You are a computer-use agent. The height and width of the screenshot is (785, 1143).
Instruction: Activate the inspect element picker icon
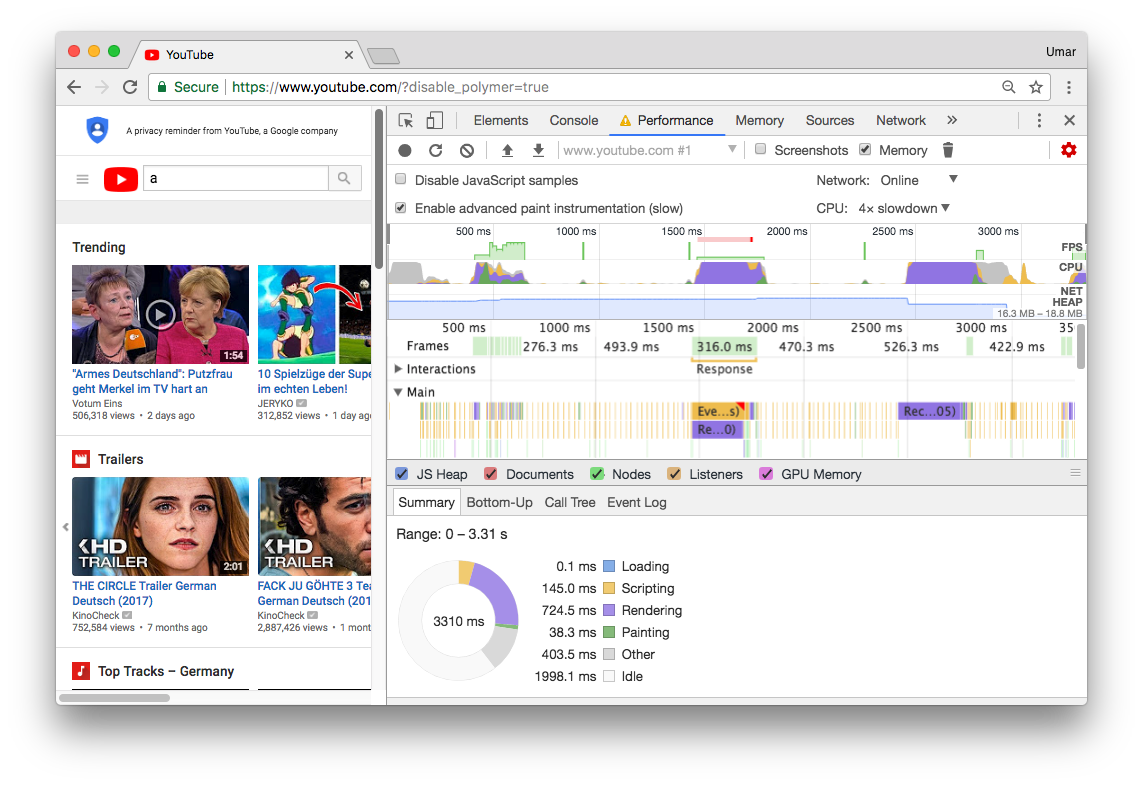point(406,120)
